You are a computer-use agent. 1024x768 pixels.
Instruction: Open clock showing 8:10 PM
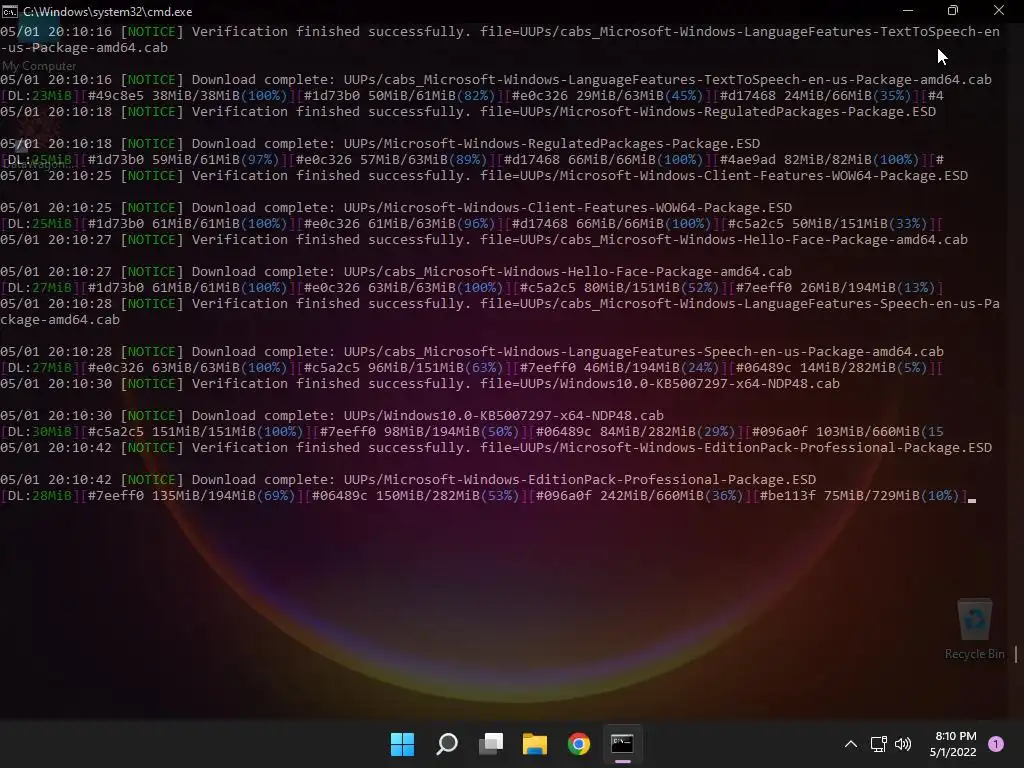[x=955, y=736]
